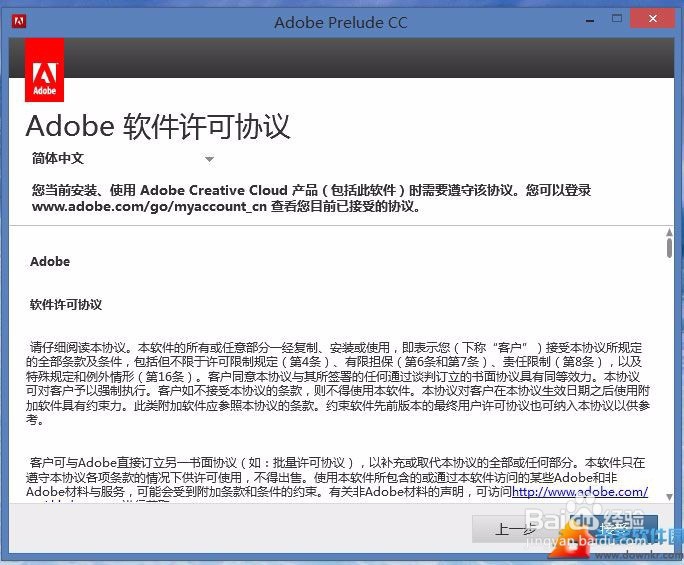Click paragraph starting 请仔细阅读本协议
Screen dimensions: 684x565
(338, 384)
